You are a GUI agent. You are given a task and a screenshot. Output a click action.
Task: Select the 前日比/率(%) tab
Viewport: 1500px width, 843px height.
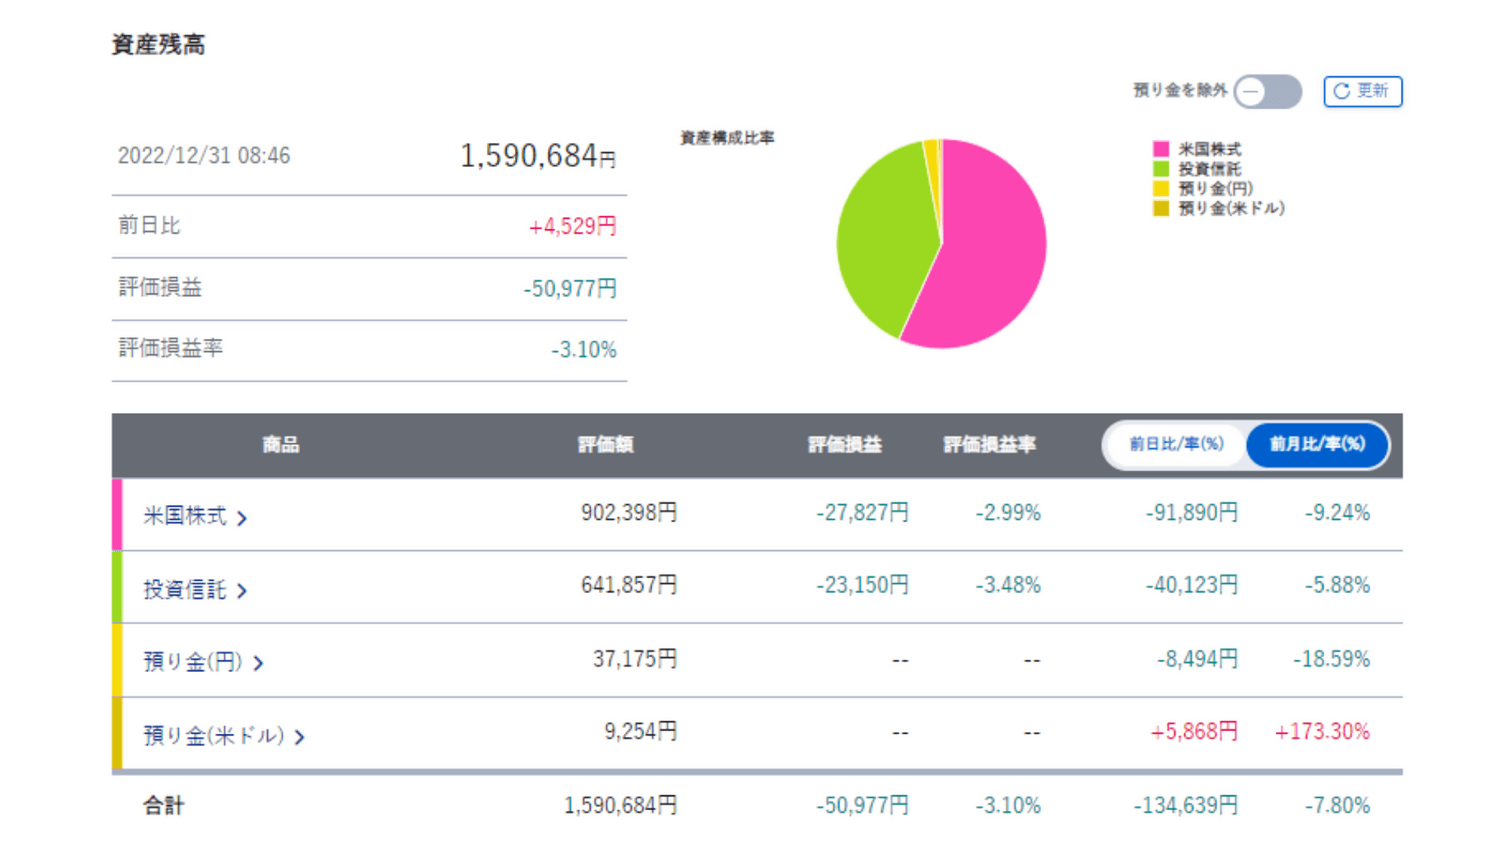click(1176, 444)
